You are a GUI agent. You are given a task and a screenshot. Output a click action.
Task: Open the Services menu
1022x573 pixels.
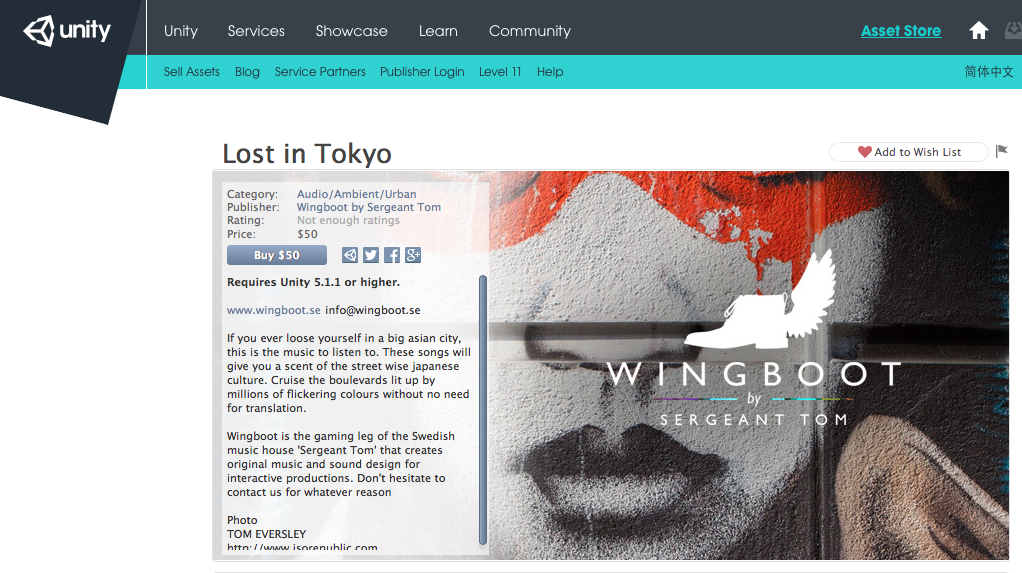click(x=256, y=31)
